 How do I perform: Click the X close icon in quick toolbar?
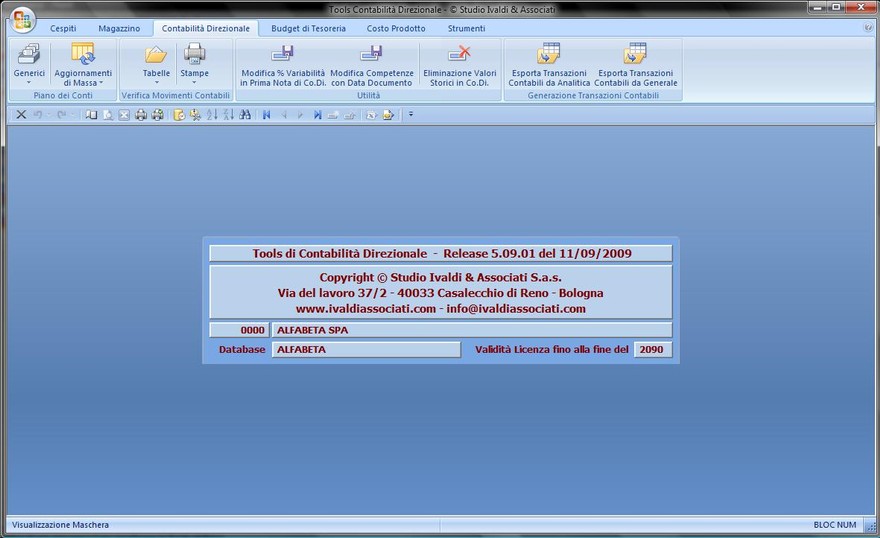coord(21,115)
